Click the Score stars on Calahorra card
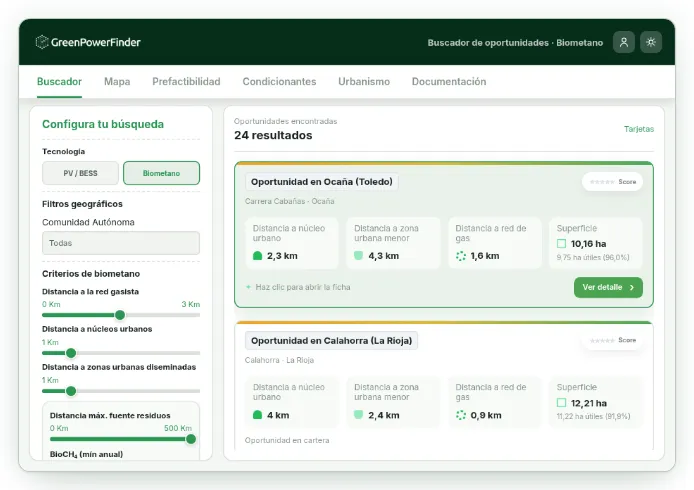Viewport: 694px width, 490px height. coord(602,340)
